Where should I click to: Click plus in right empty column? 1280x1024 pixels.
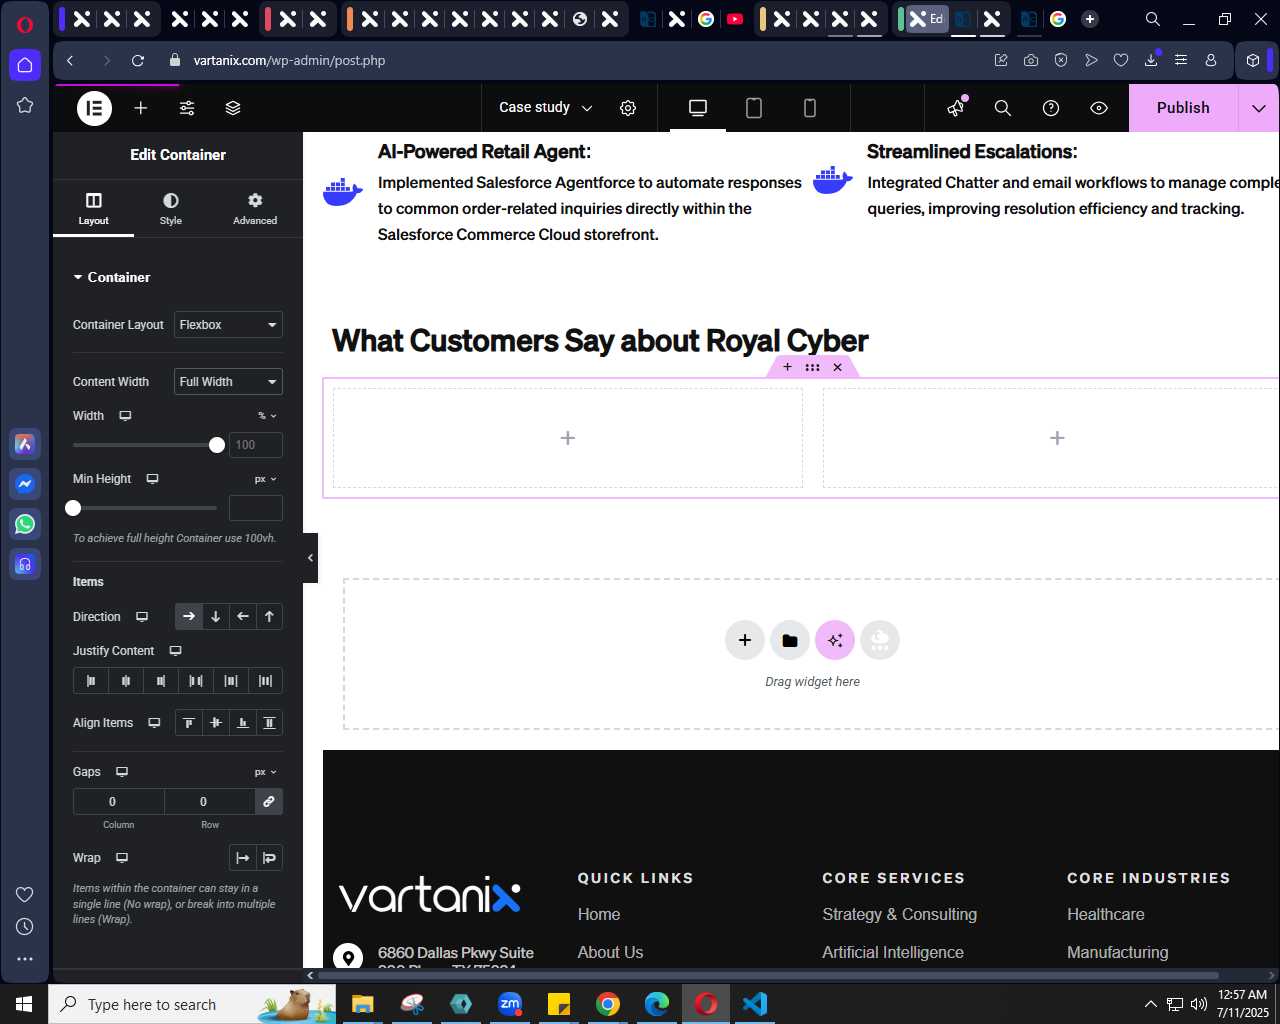tap(1057, 438)
